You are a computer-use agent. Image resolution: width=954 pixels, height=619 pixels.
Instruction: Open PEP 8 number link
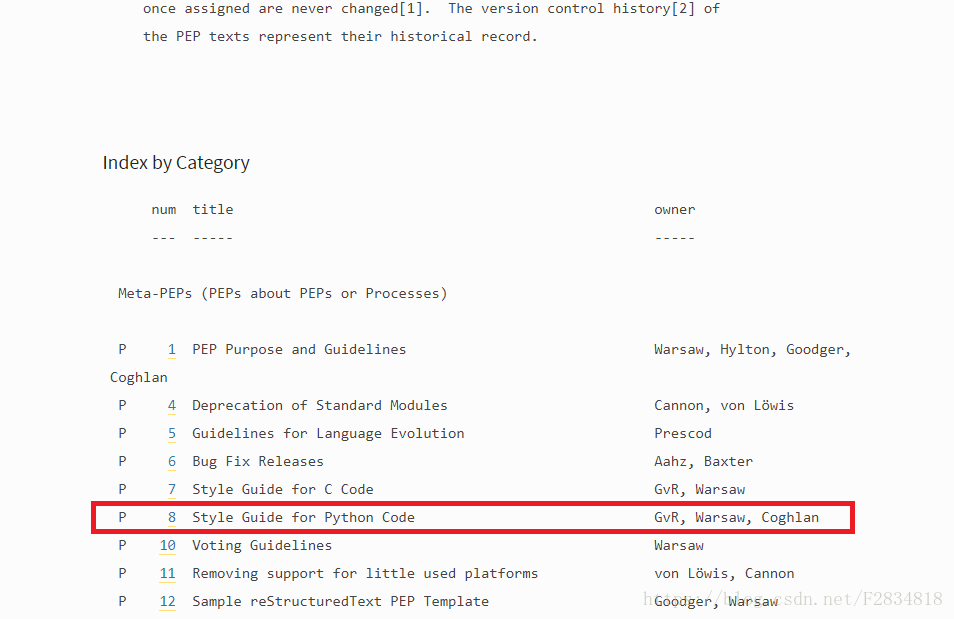[x=172, y=517]
